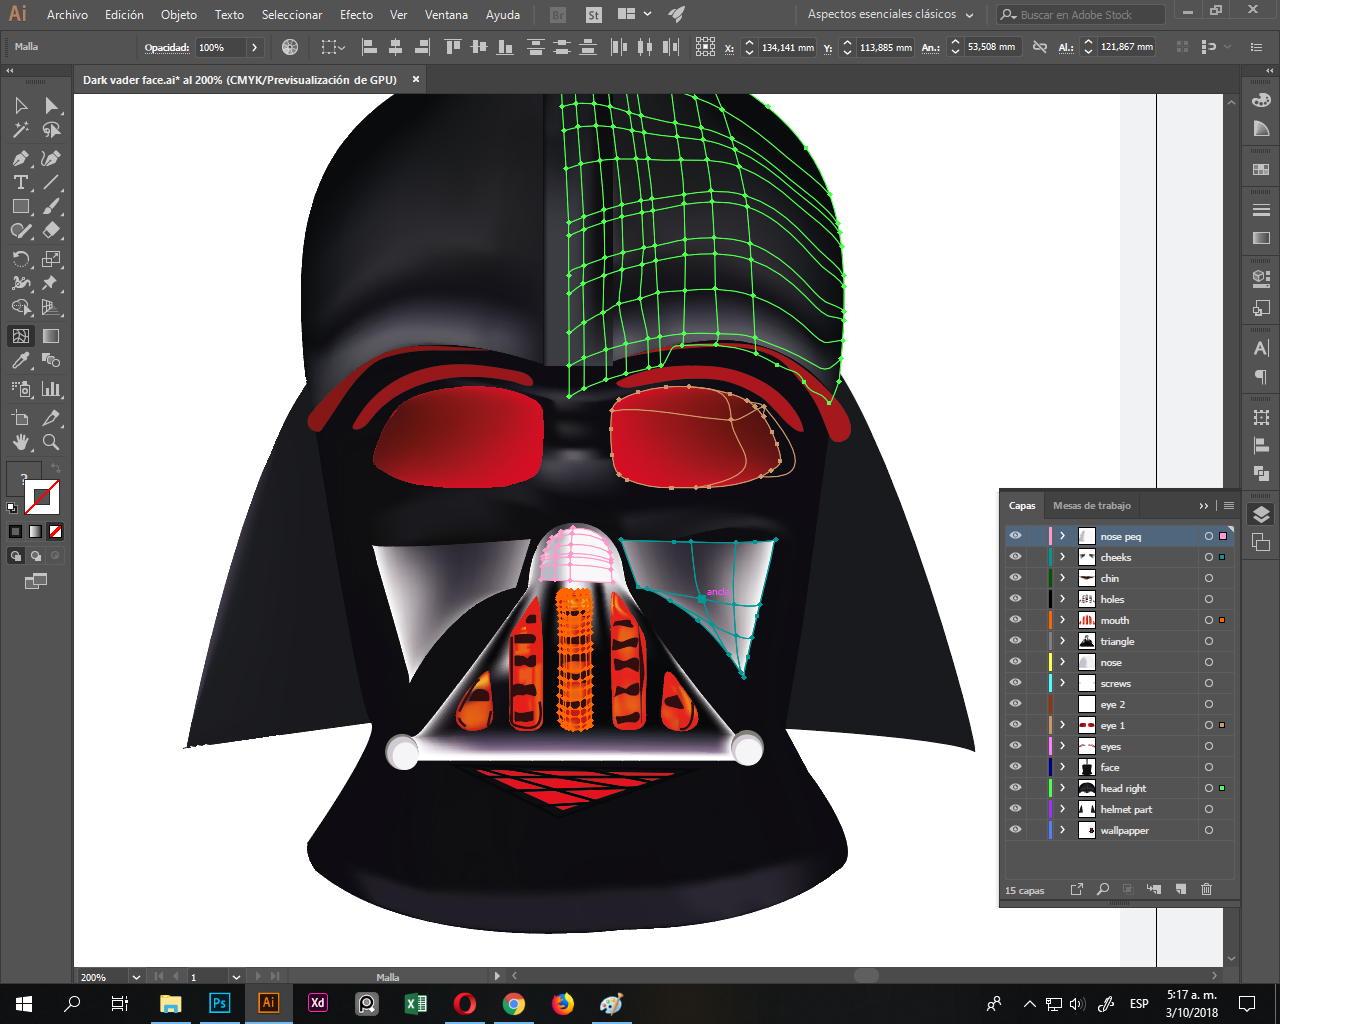
Task: Select the Gradient tool
Action: coord(51,336)
